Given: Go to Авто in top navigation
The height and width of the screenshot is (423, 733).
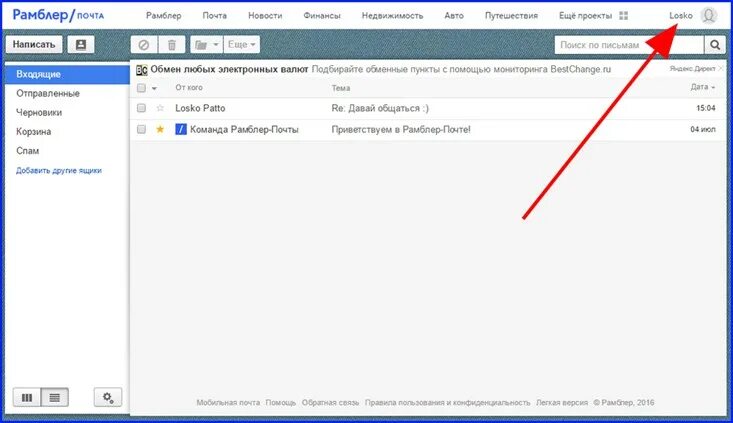Looking at the screenshot, I should pyautogui.click(x=454, y=15).
